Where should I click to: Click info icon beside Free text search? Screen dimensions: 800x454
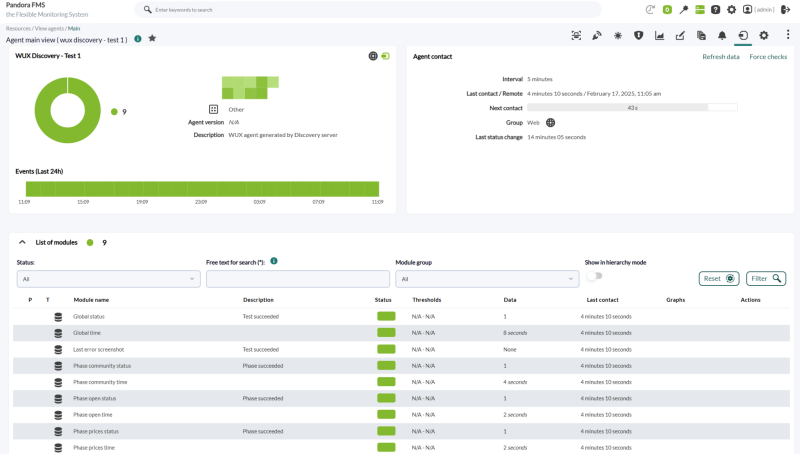pos(274,261)
